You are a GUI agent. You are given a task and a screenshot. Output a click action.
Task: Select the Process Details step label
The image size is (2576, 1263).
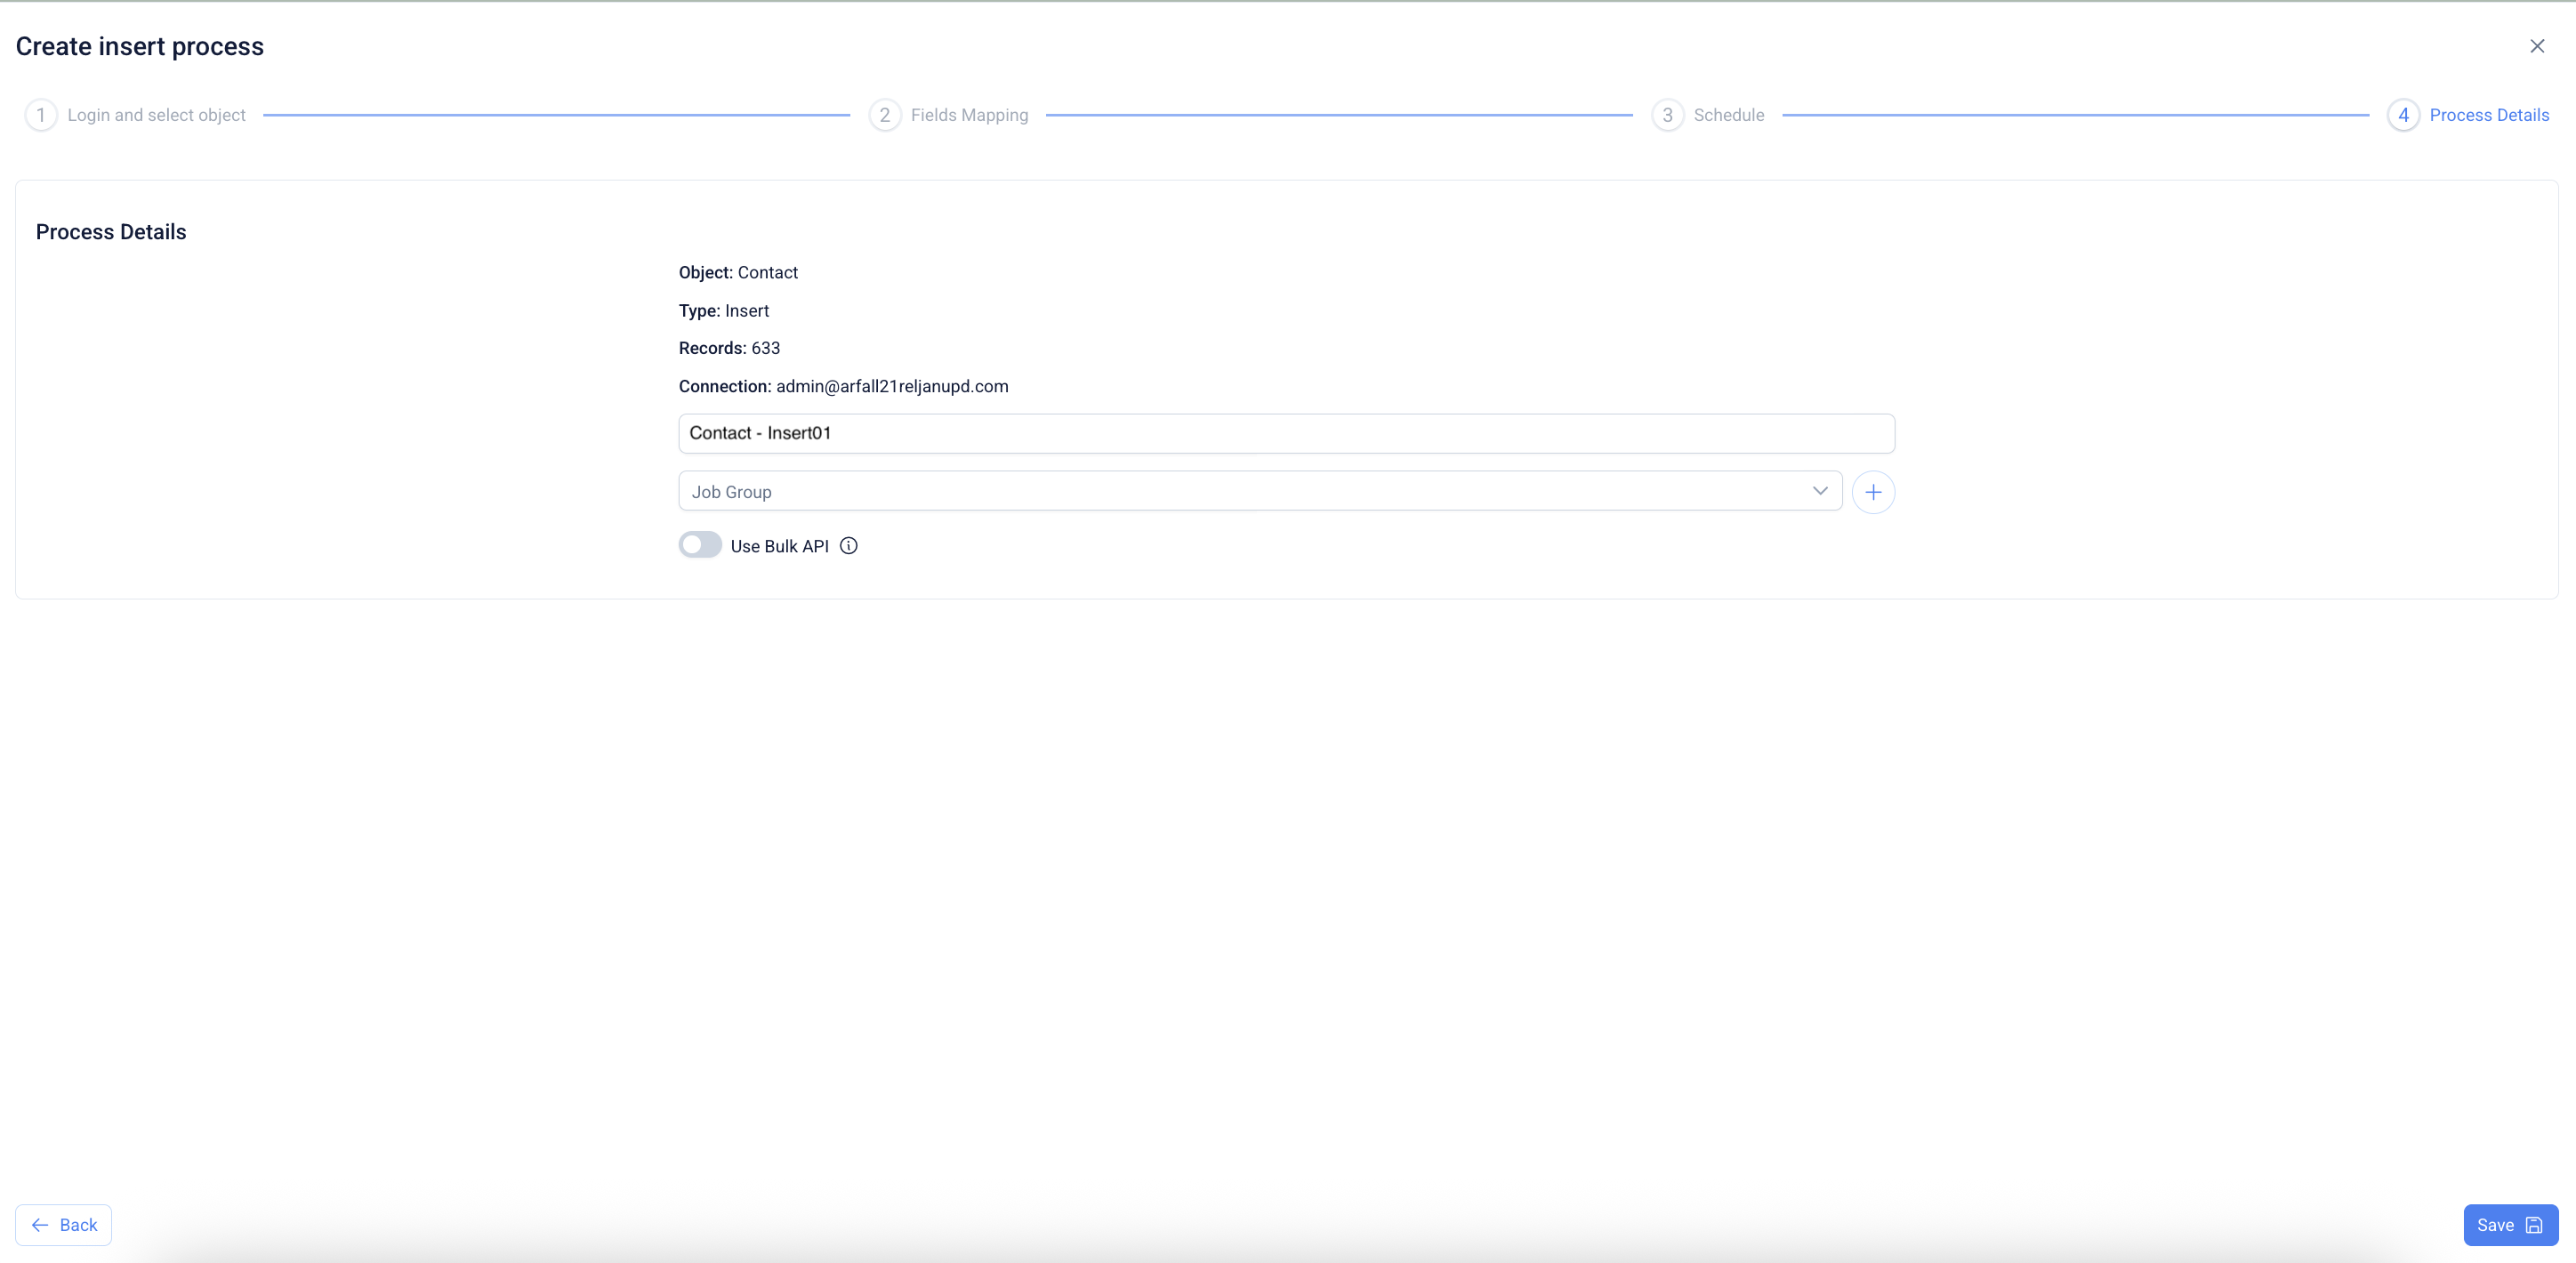point(2488,115)
